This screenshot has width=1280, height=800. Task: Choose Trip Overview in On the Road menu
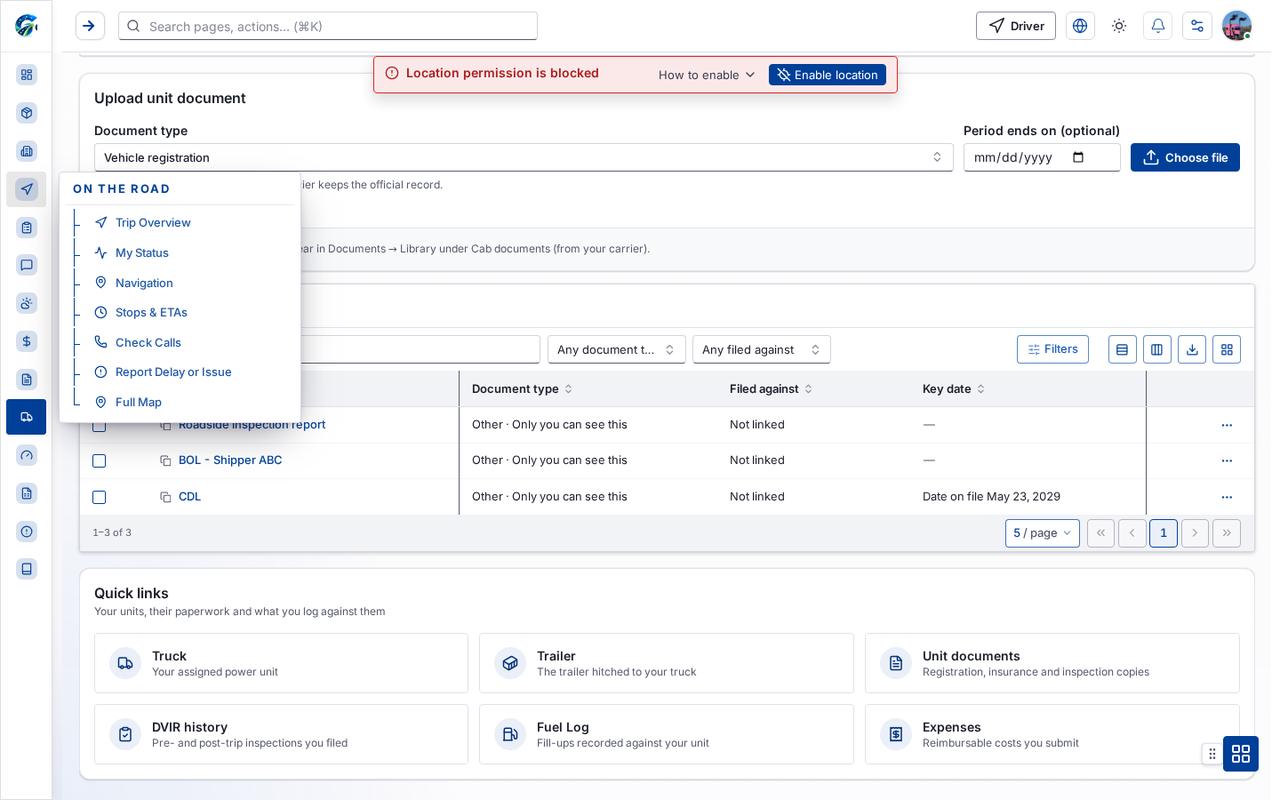tap(153, 223)
